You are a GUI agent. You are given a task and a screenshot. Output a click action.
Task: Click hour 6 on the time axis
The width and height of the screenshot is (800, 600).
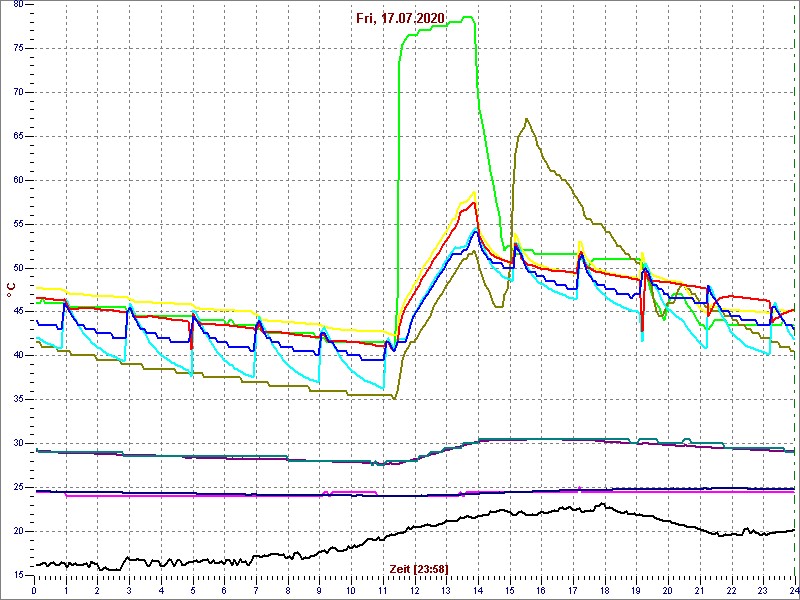[x=224, y=591]
